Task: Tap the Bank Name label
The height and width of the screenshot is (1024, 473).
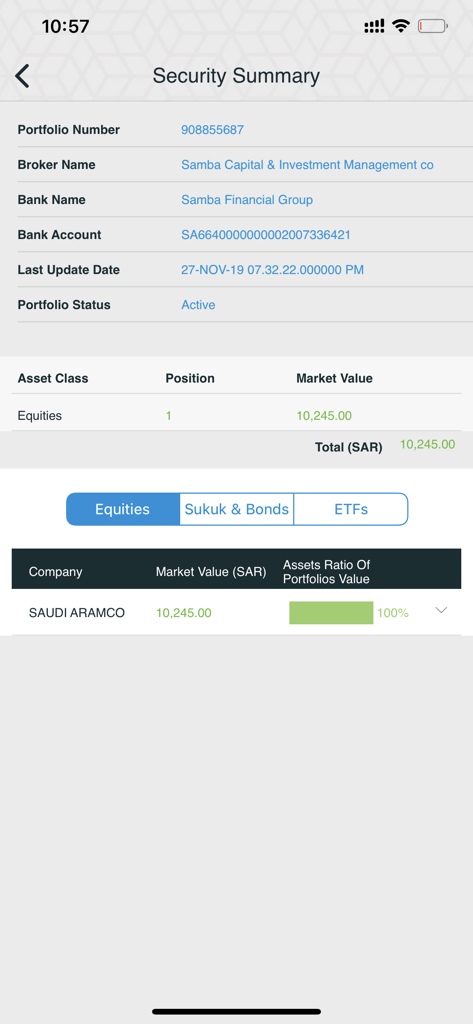Action: click(x=52, y=200)
